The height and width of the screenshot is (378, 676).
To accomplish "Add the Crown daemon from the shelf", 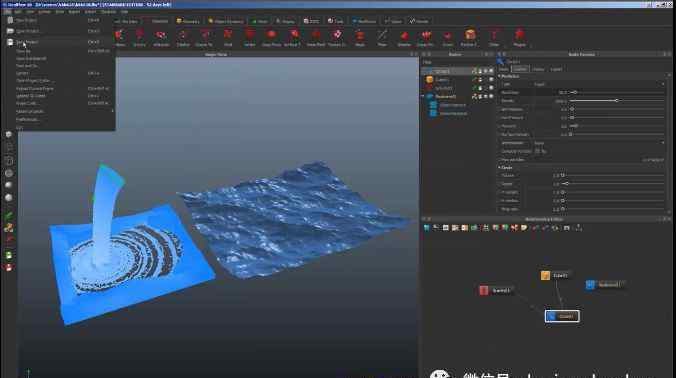I will [x=448, y=37].
